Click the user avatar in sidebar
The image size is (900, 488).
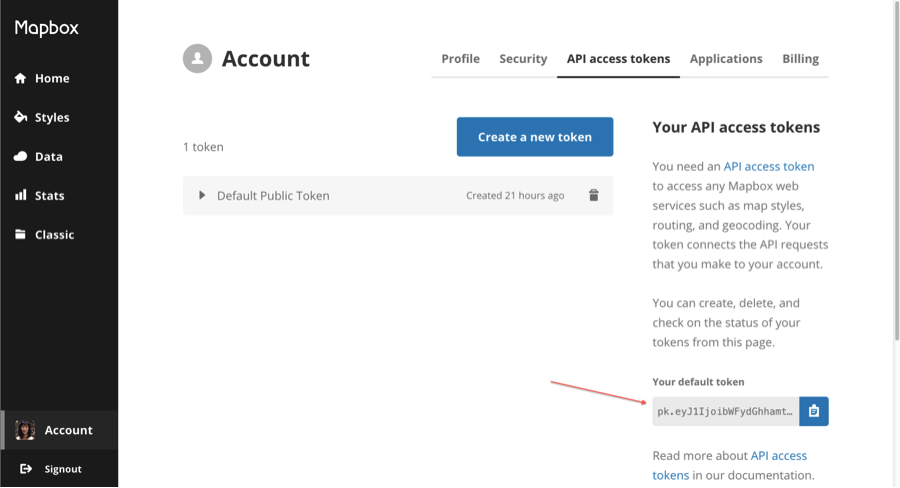click(x=26, y=430)
